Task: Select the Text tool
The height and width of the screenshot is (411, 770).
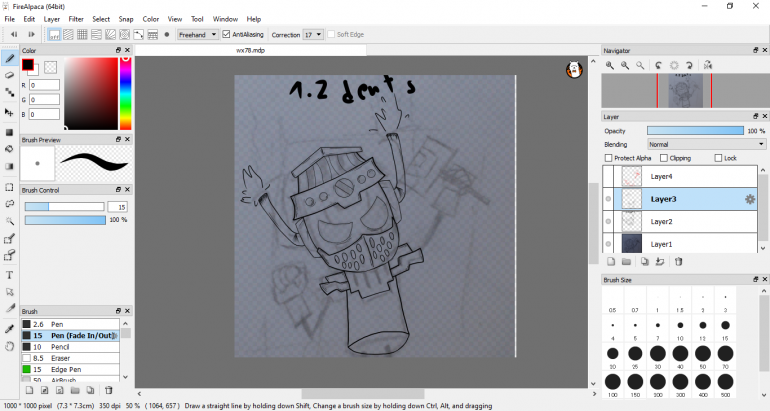Action: (x=10, y=275)
